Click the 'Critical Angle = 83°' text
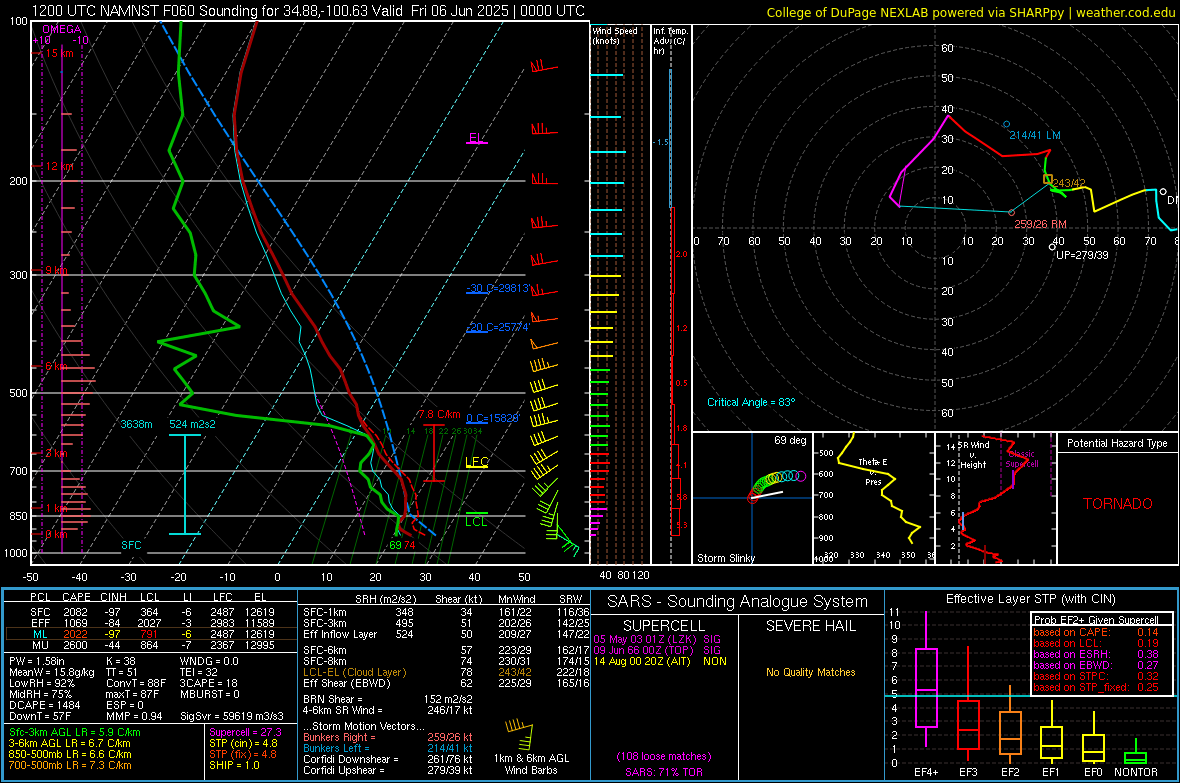This screenshot has width=1180, height=783. tap(751, 403)
